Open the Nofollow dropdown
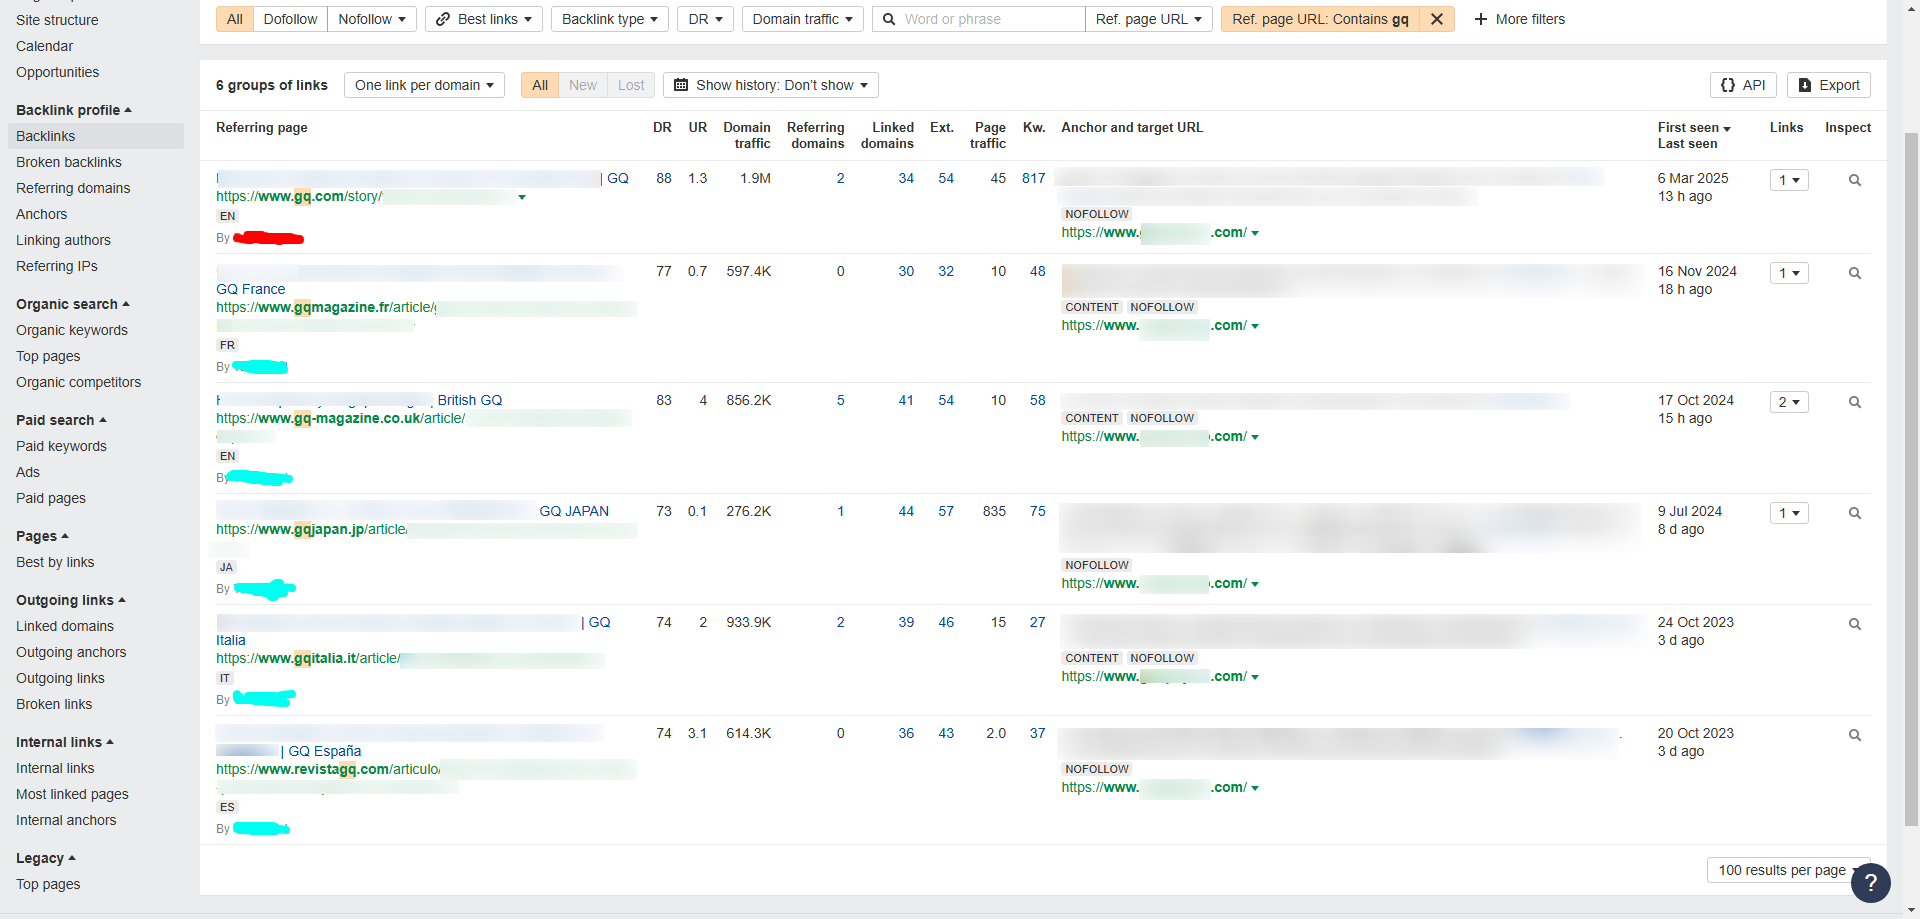Image resolution: width=1920 pixels, height=919 pixels. tap(372, 19)
